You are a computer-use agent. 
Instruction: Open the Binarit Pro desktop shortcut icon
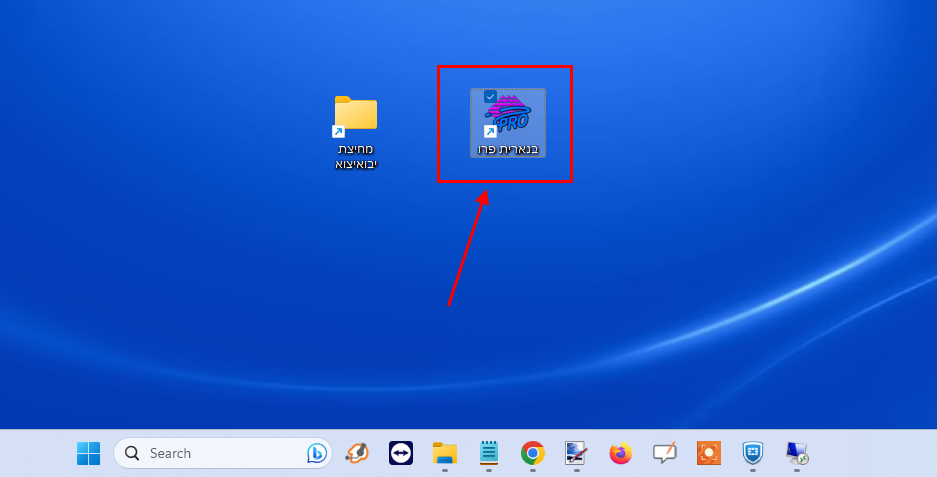[508, 116]
